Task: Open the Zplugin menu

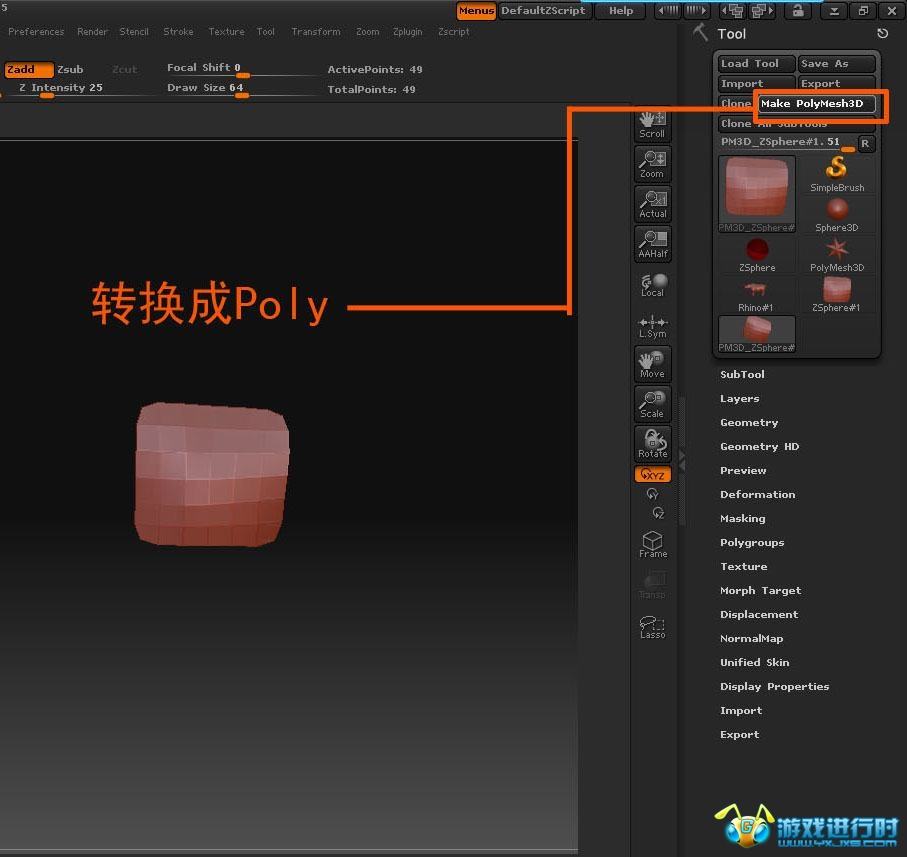Action: click(408, 32)
